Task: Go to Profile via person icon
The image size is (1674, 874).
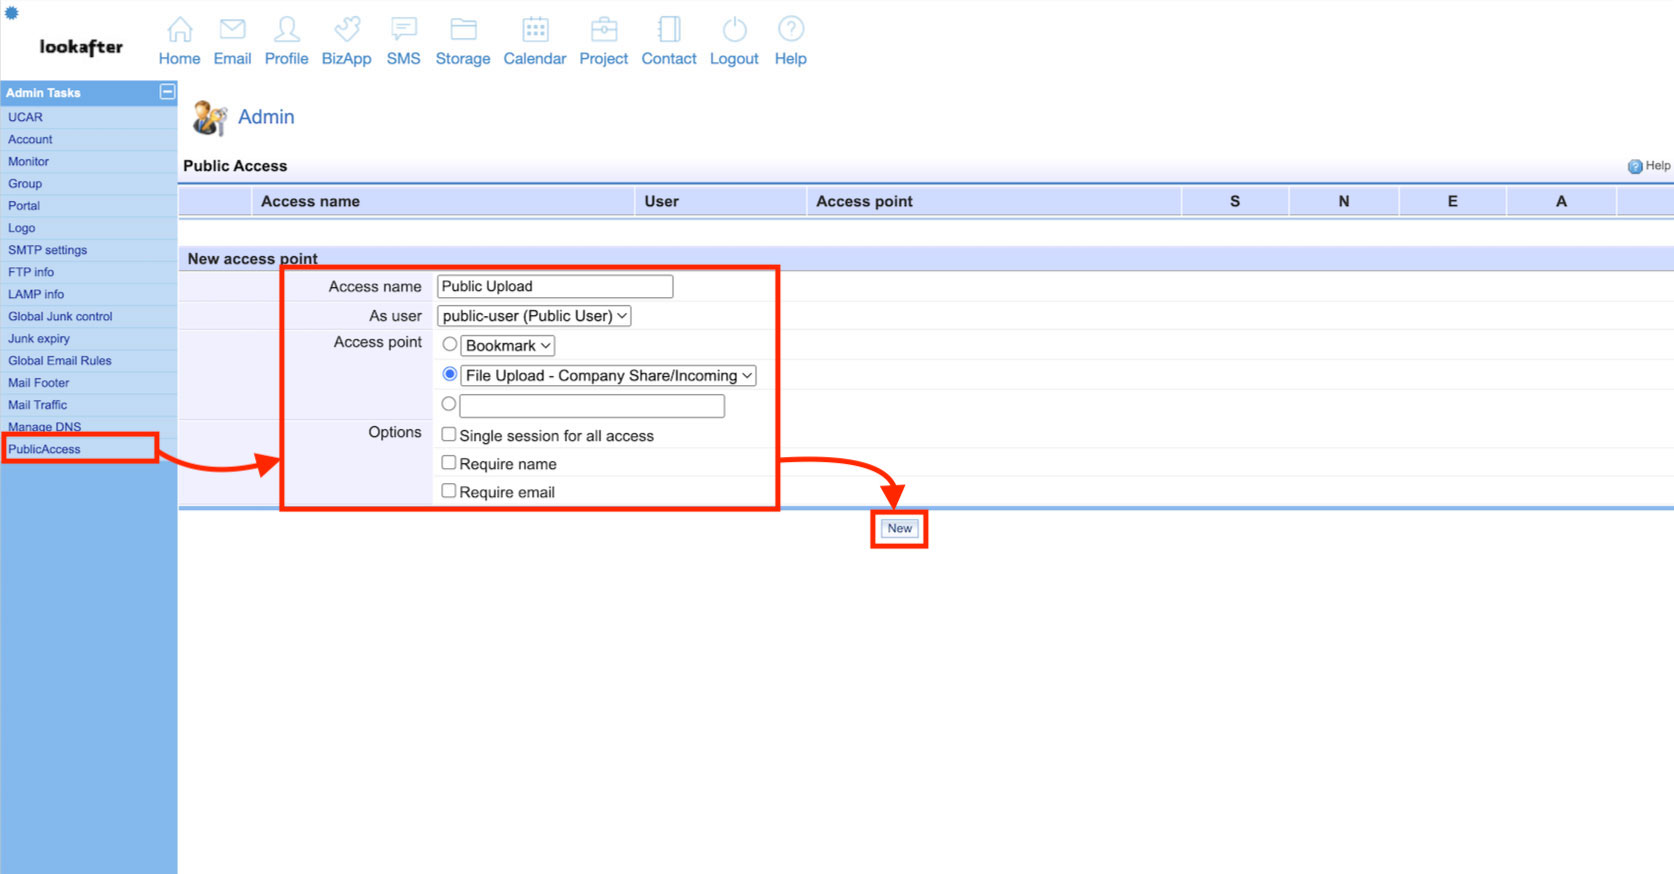Action: pyautogui.click(x=286, y=29)
